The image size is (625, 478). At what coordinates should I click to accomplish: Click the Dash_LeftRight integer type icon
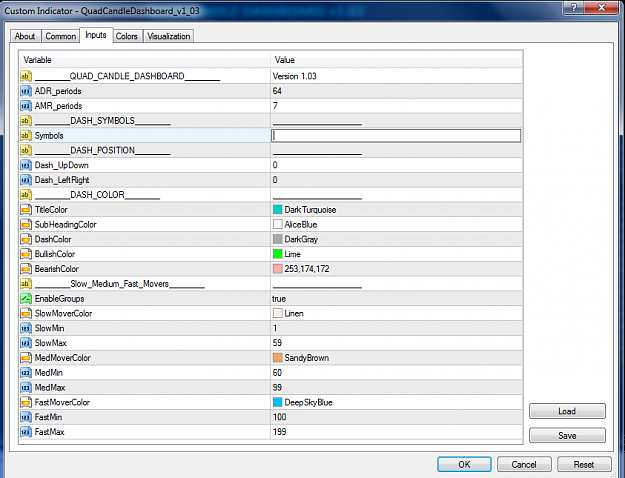[x=26, y=180]
